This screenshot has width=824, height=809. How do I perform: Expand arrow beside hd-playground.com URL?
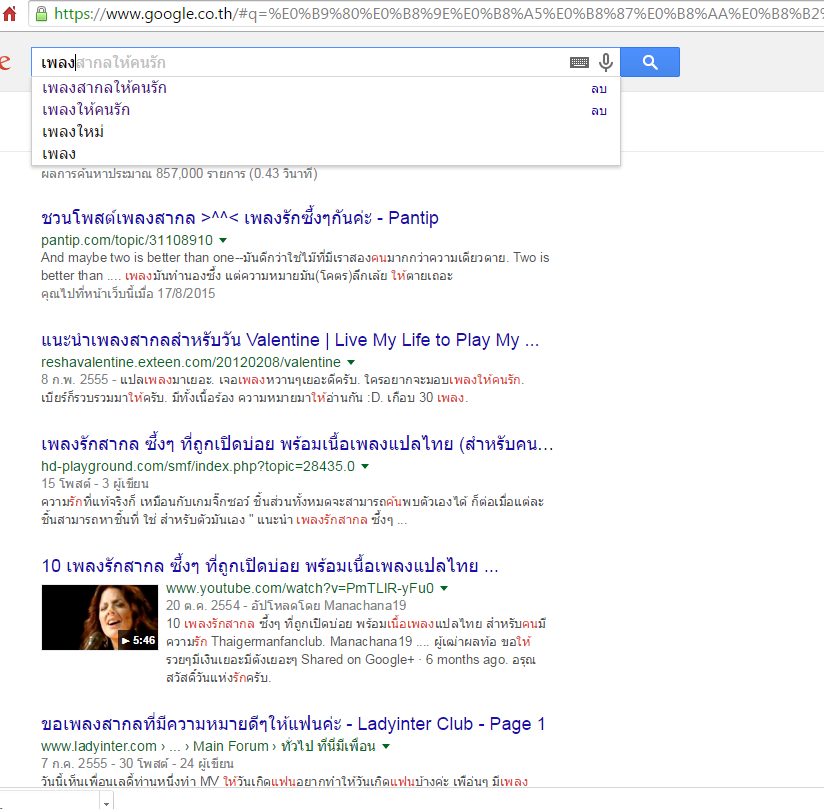[x=365, y=466]
